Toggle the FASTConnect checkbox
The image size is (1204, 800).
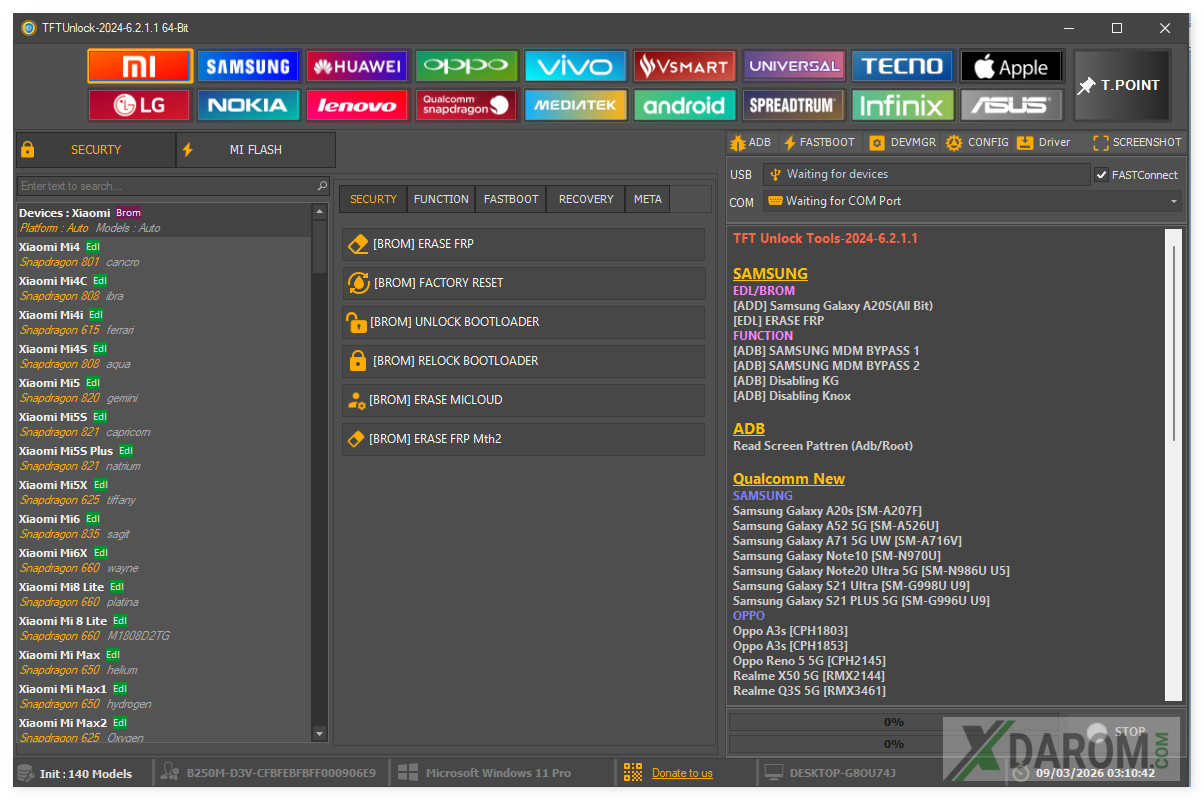pyautogui.click(x=1102, y=175)
